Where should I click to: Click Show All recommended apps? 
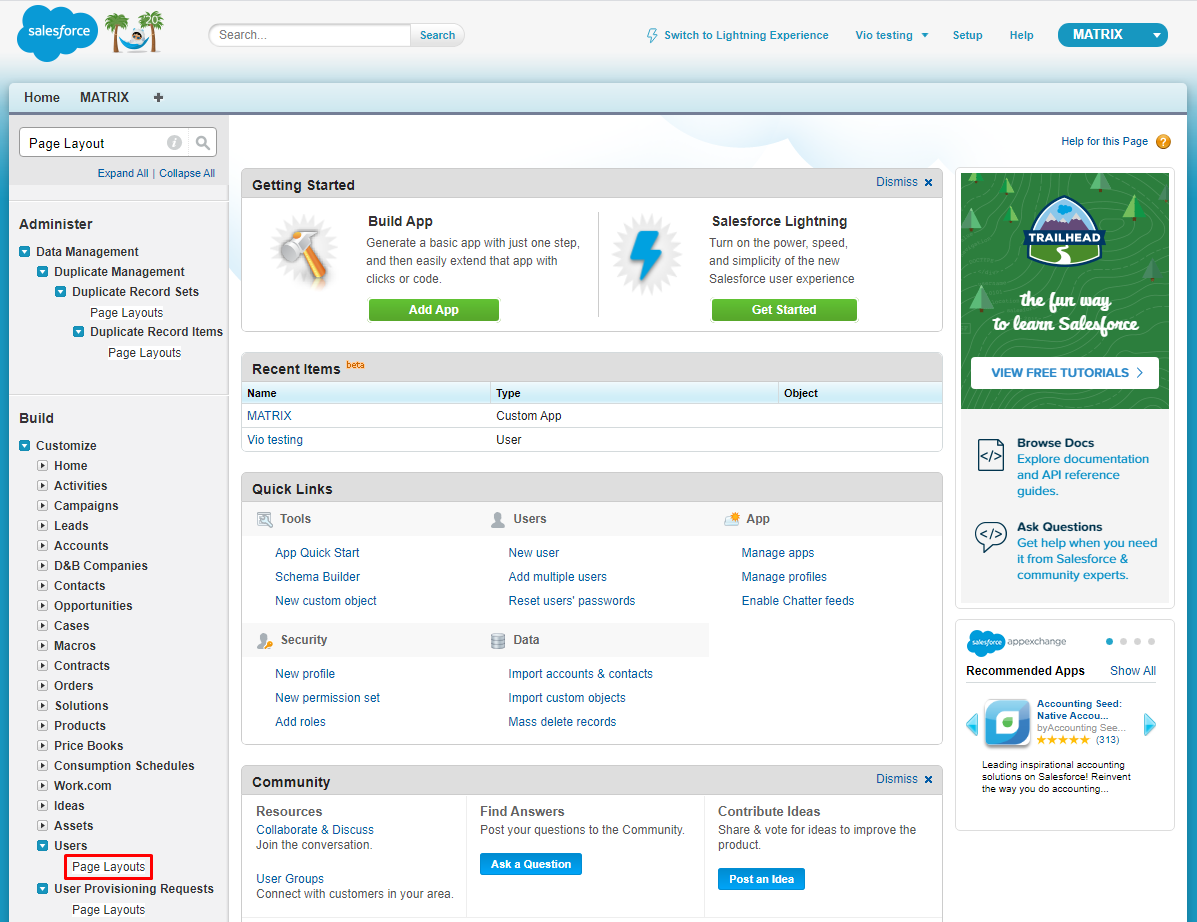pos(1133,671)
